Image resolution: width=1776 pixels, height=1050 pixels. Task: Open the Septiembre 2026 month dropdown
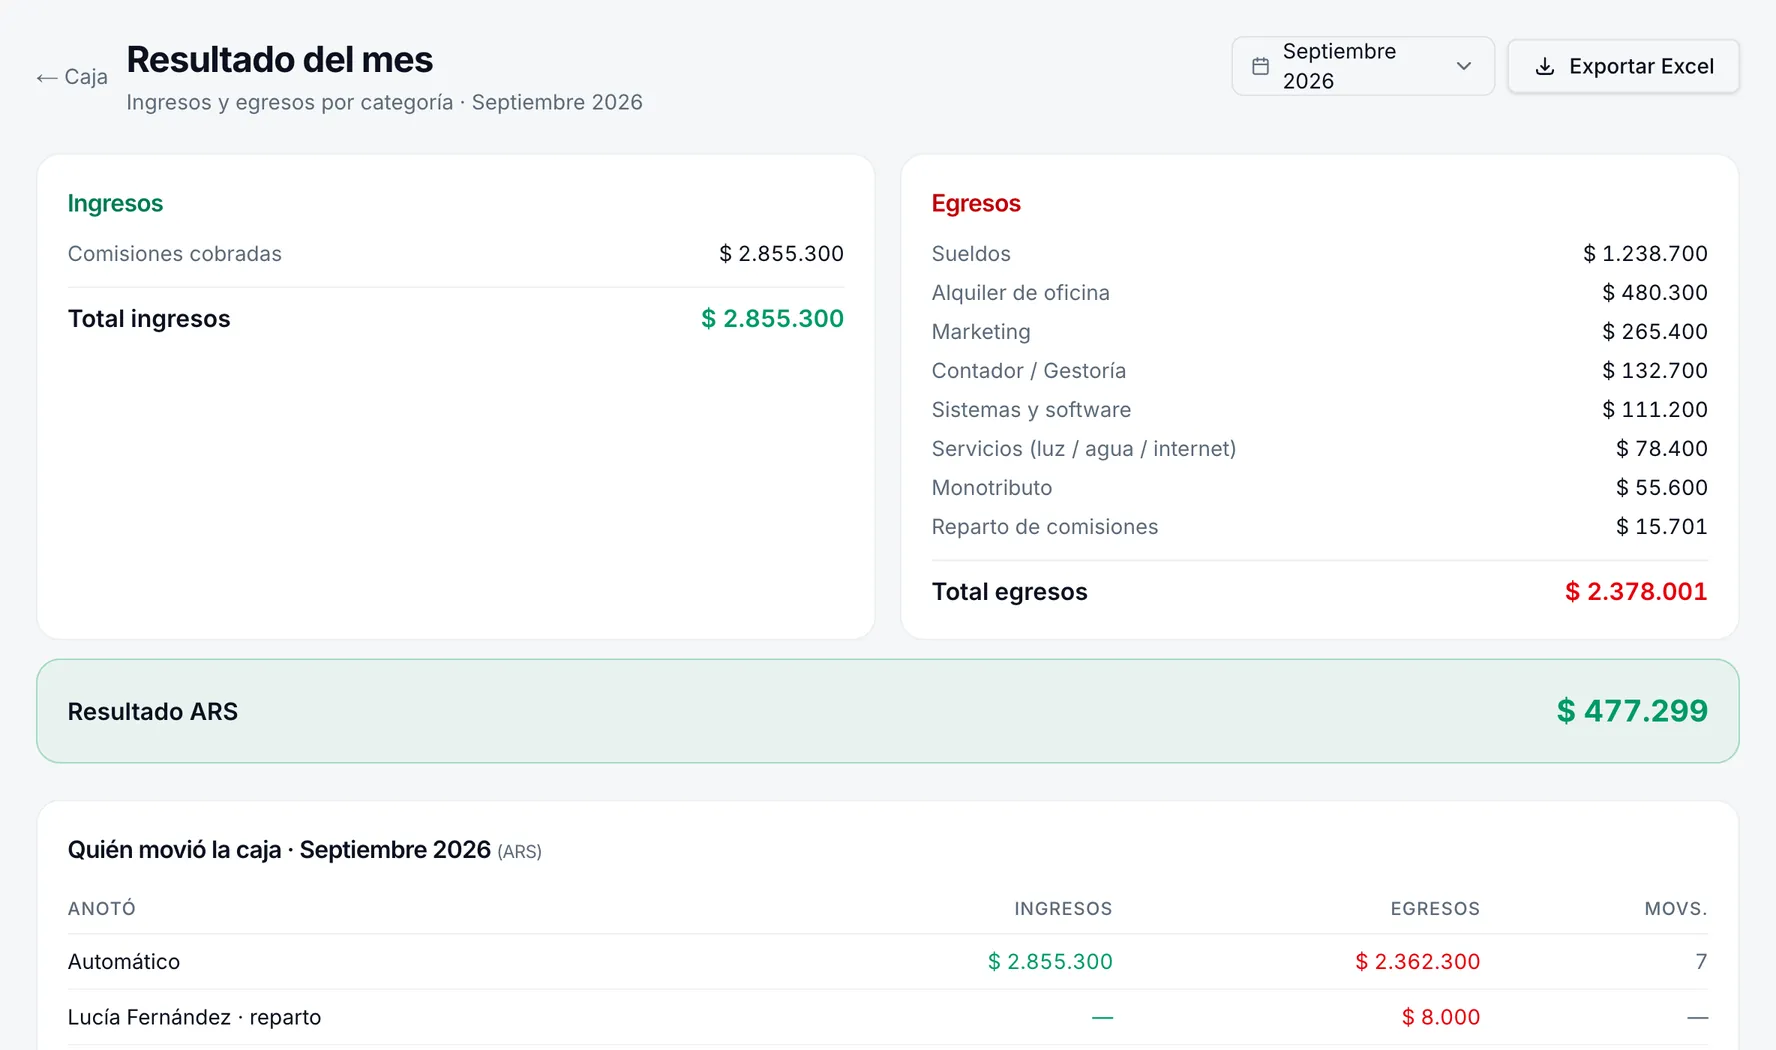point(1362,66)
